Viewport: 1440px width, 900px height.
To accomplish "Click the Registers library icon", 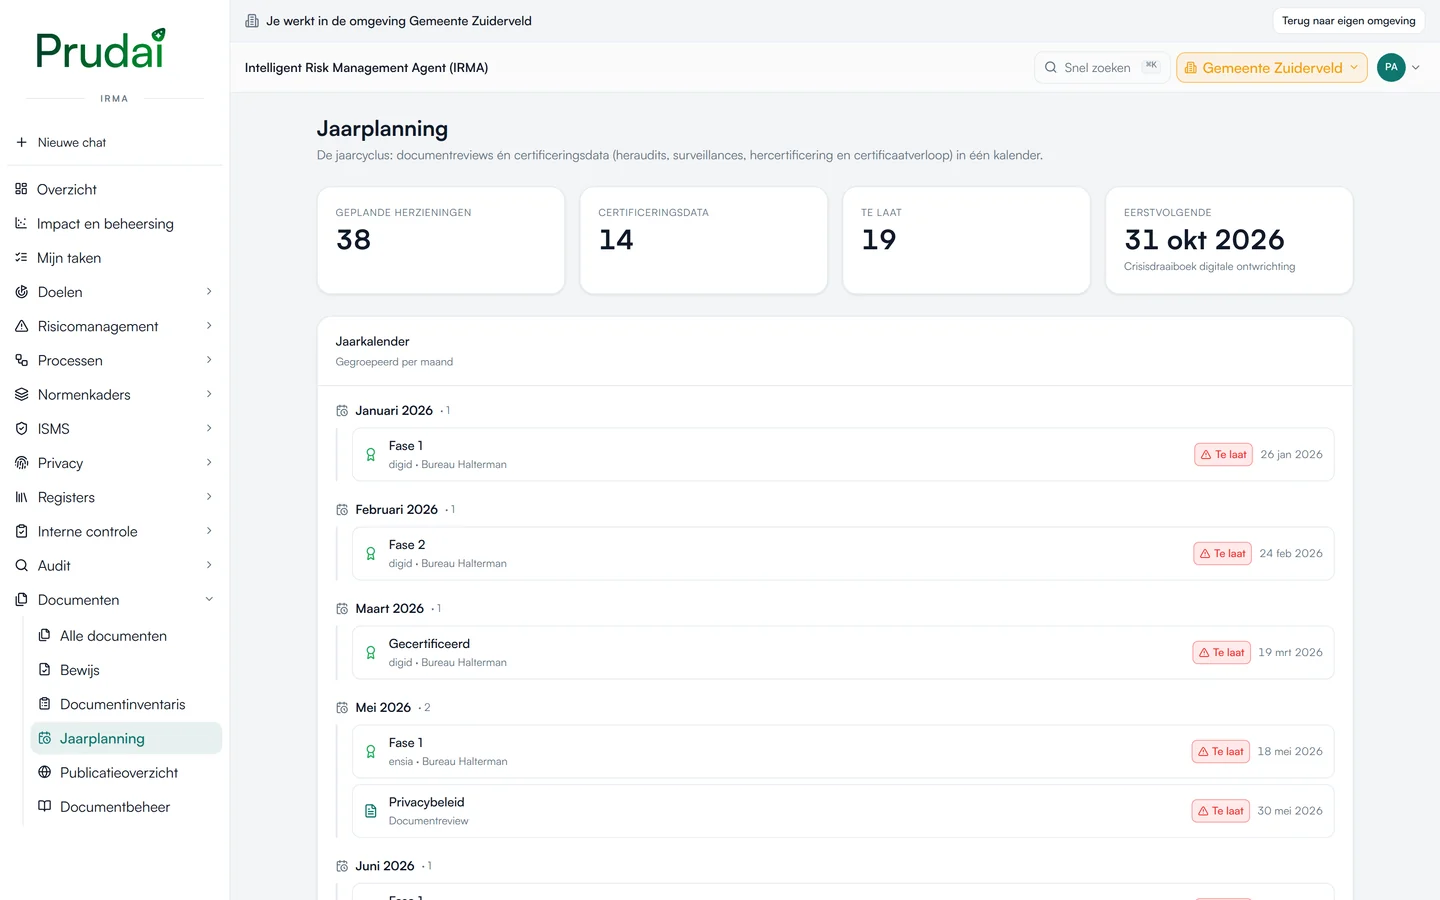I will pyautogui.click(x=21, y=497).
